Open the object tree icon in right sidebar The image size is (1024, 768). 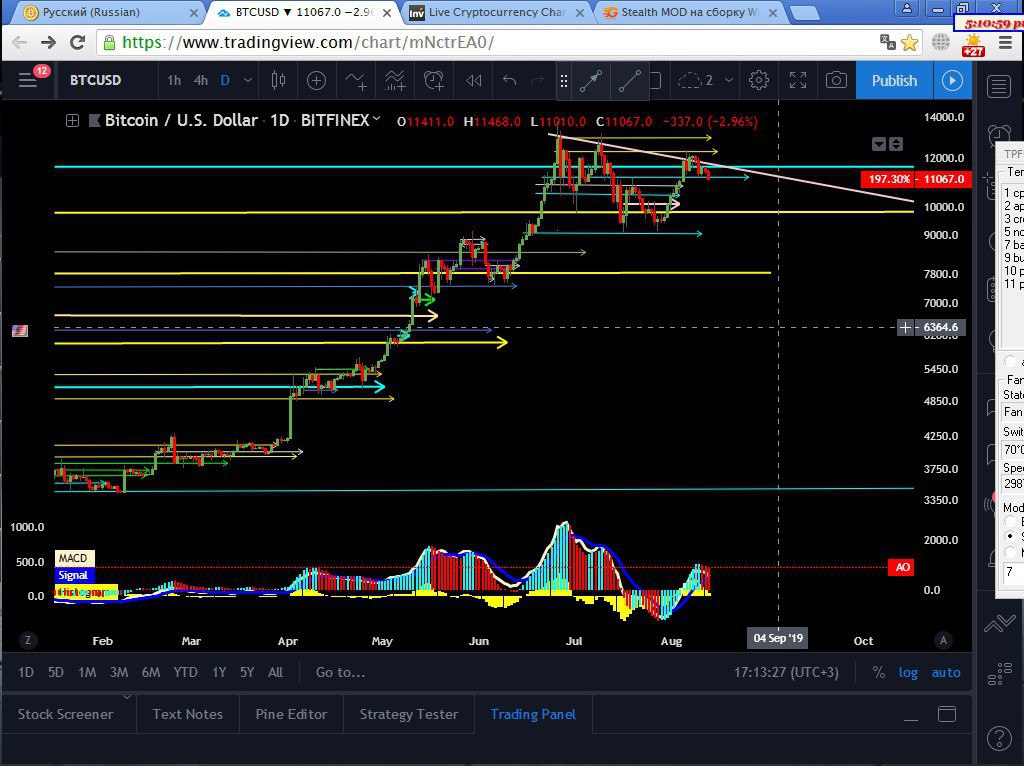click(999, 673)
